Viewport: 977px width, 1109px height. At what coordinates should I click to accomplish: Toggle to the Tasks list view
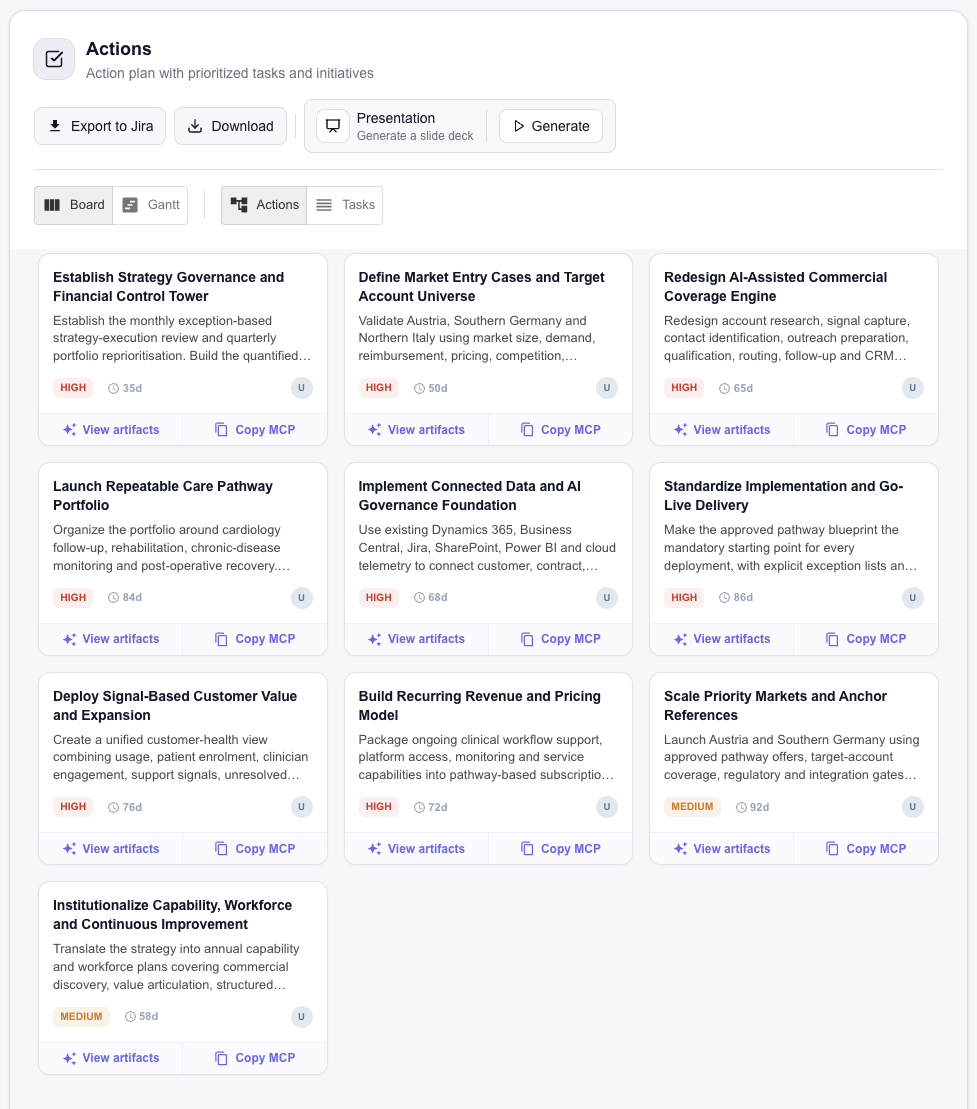point(345,205)
